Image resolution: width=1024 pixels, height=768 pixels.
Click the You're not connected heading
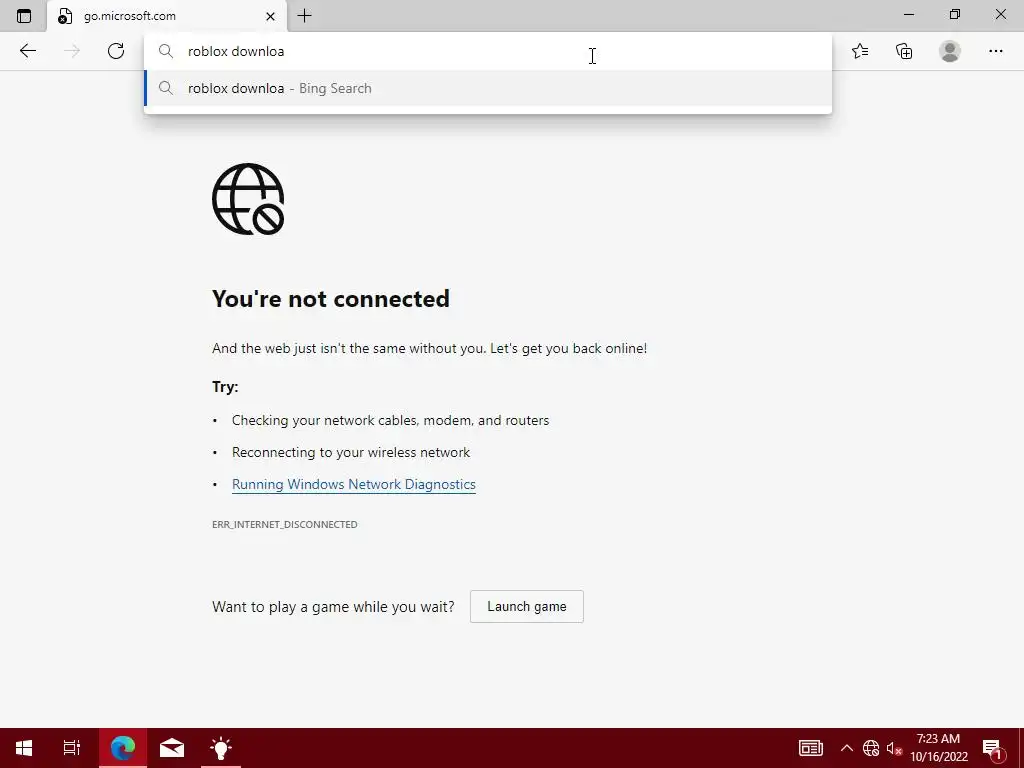point(330,298)
